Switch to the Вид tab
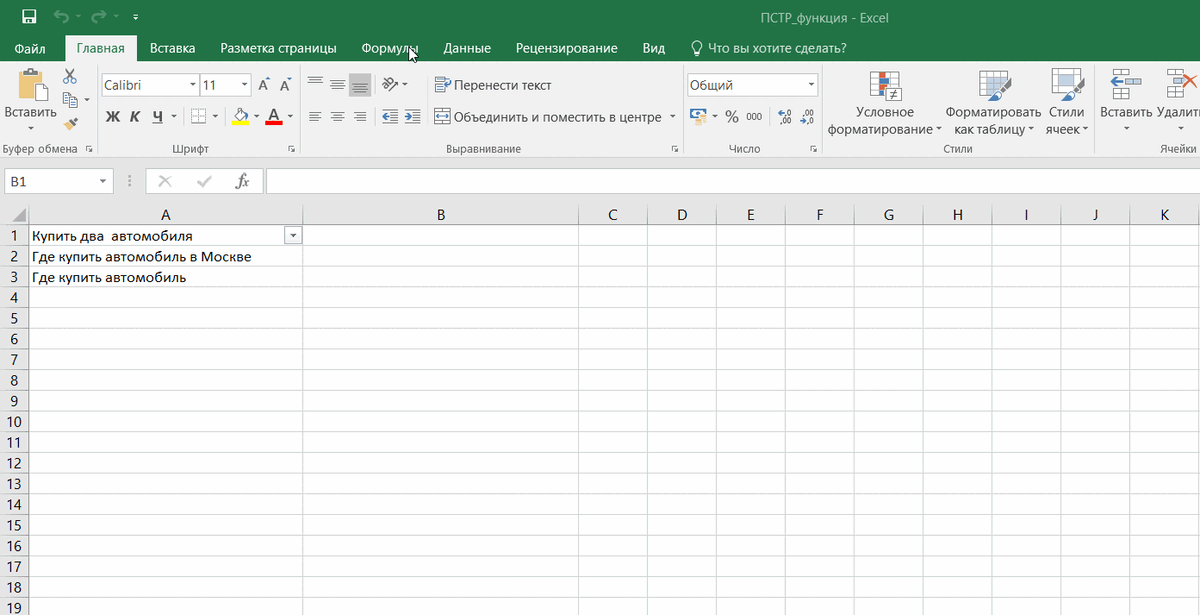Image resolution: width=1200 pixels, height=615 pixels. point(653,48)
